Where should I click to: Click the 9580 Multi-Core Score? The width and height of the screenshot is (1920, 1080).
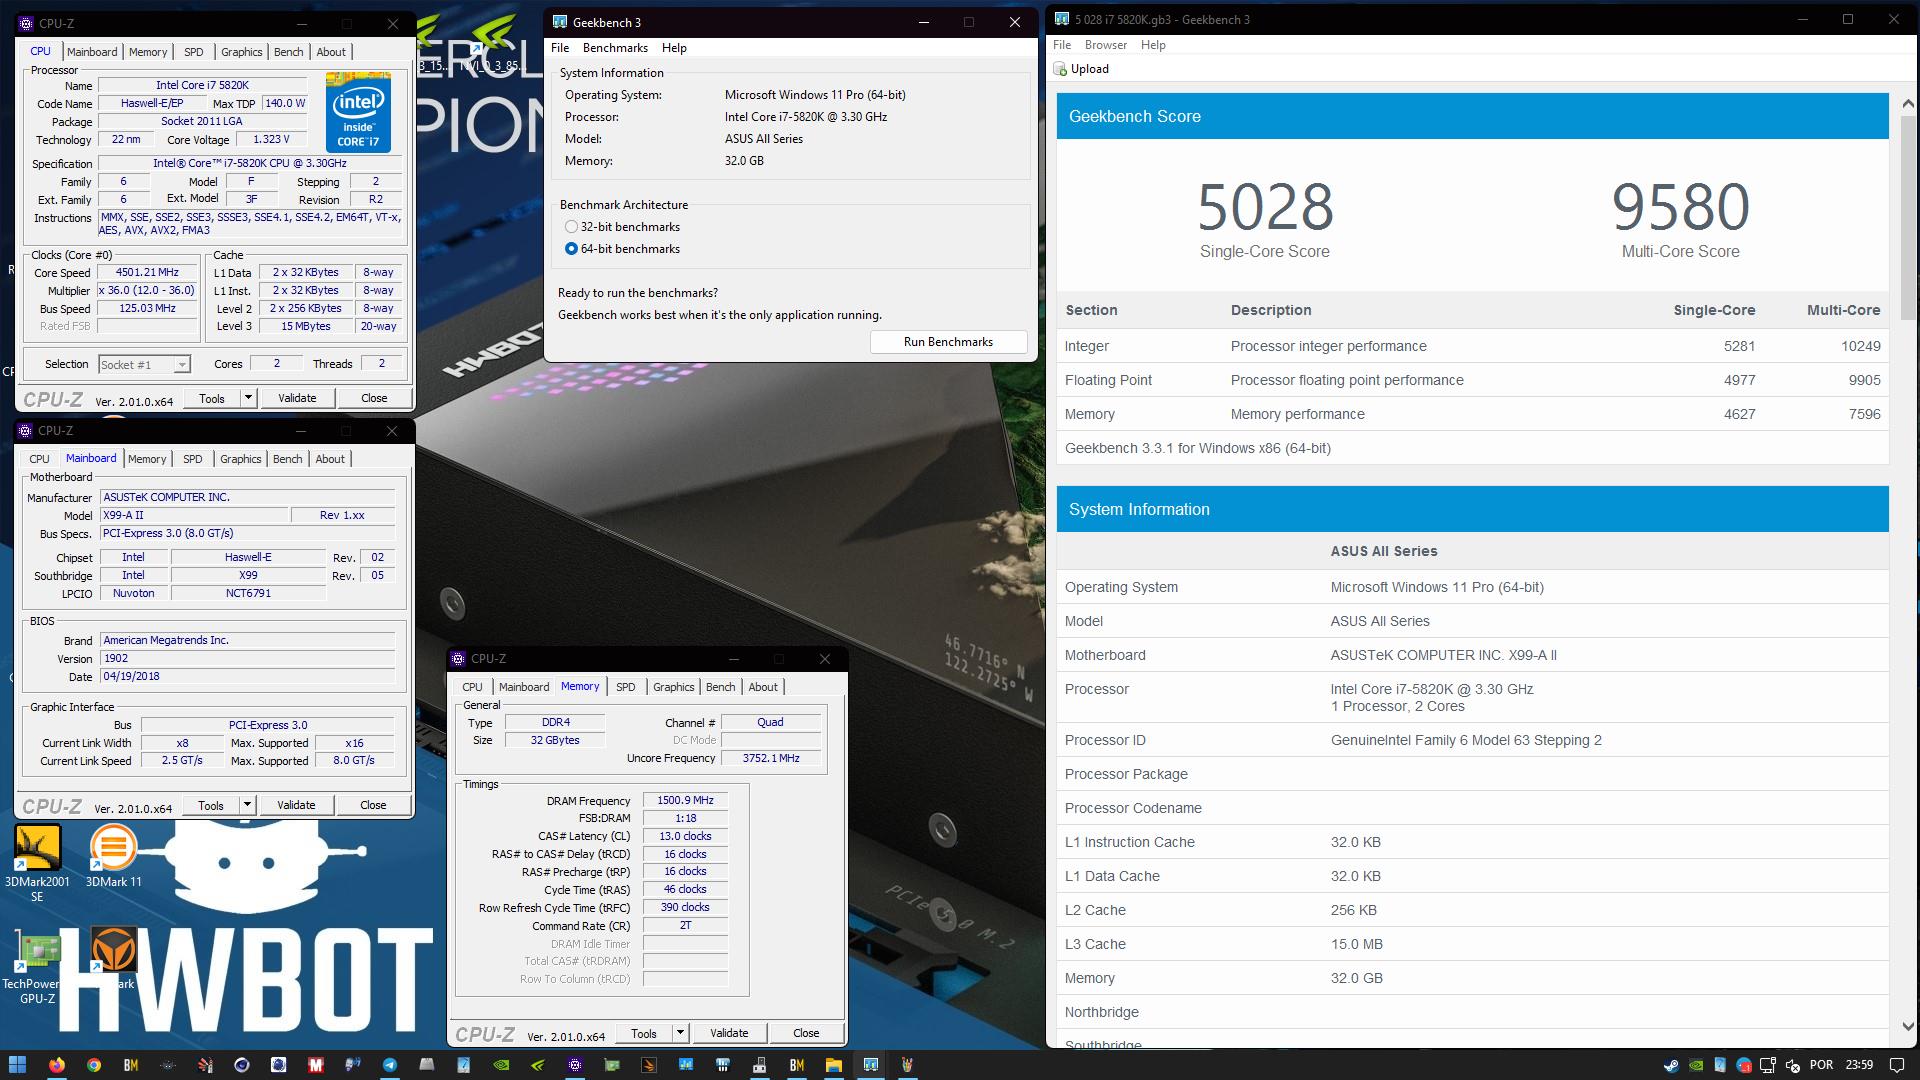click(1680, 207)
